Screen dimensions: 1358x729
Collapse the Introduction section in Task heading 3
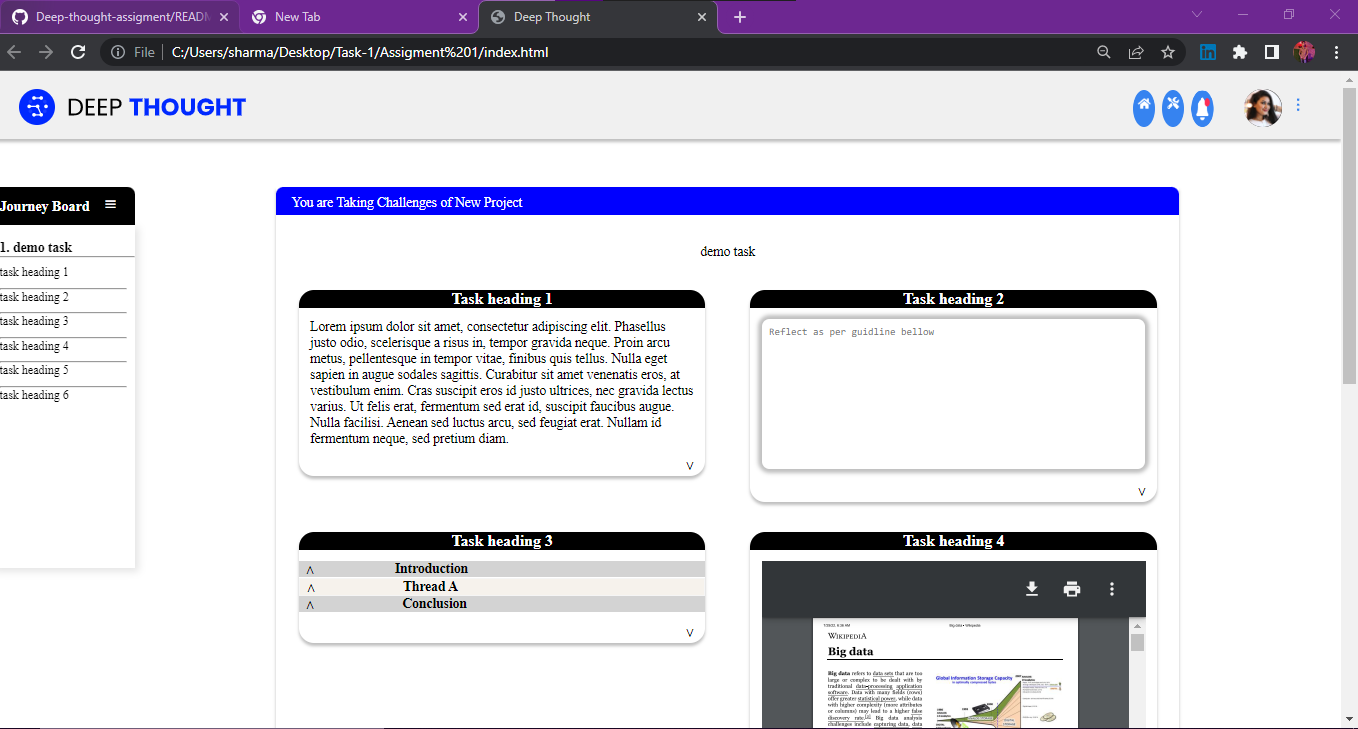click(310, 568)
